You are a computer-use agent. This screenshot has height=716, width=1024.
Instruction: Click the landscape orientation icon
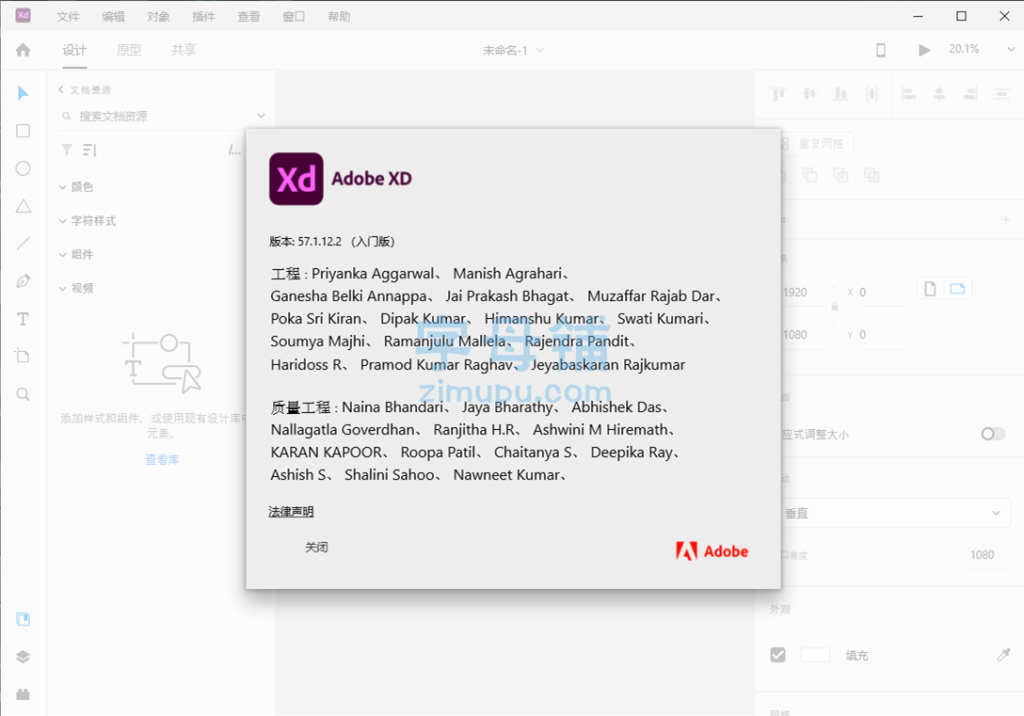(x=957, y=288)
